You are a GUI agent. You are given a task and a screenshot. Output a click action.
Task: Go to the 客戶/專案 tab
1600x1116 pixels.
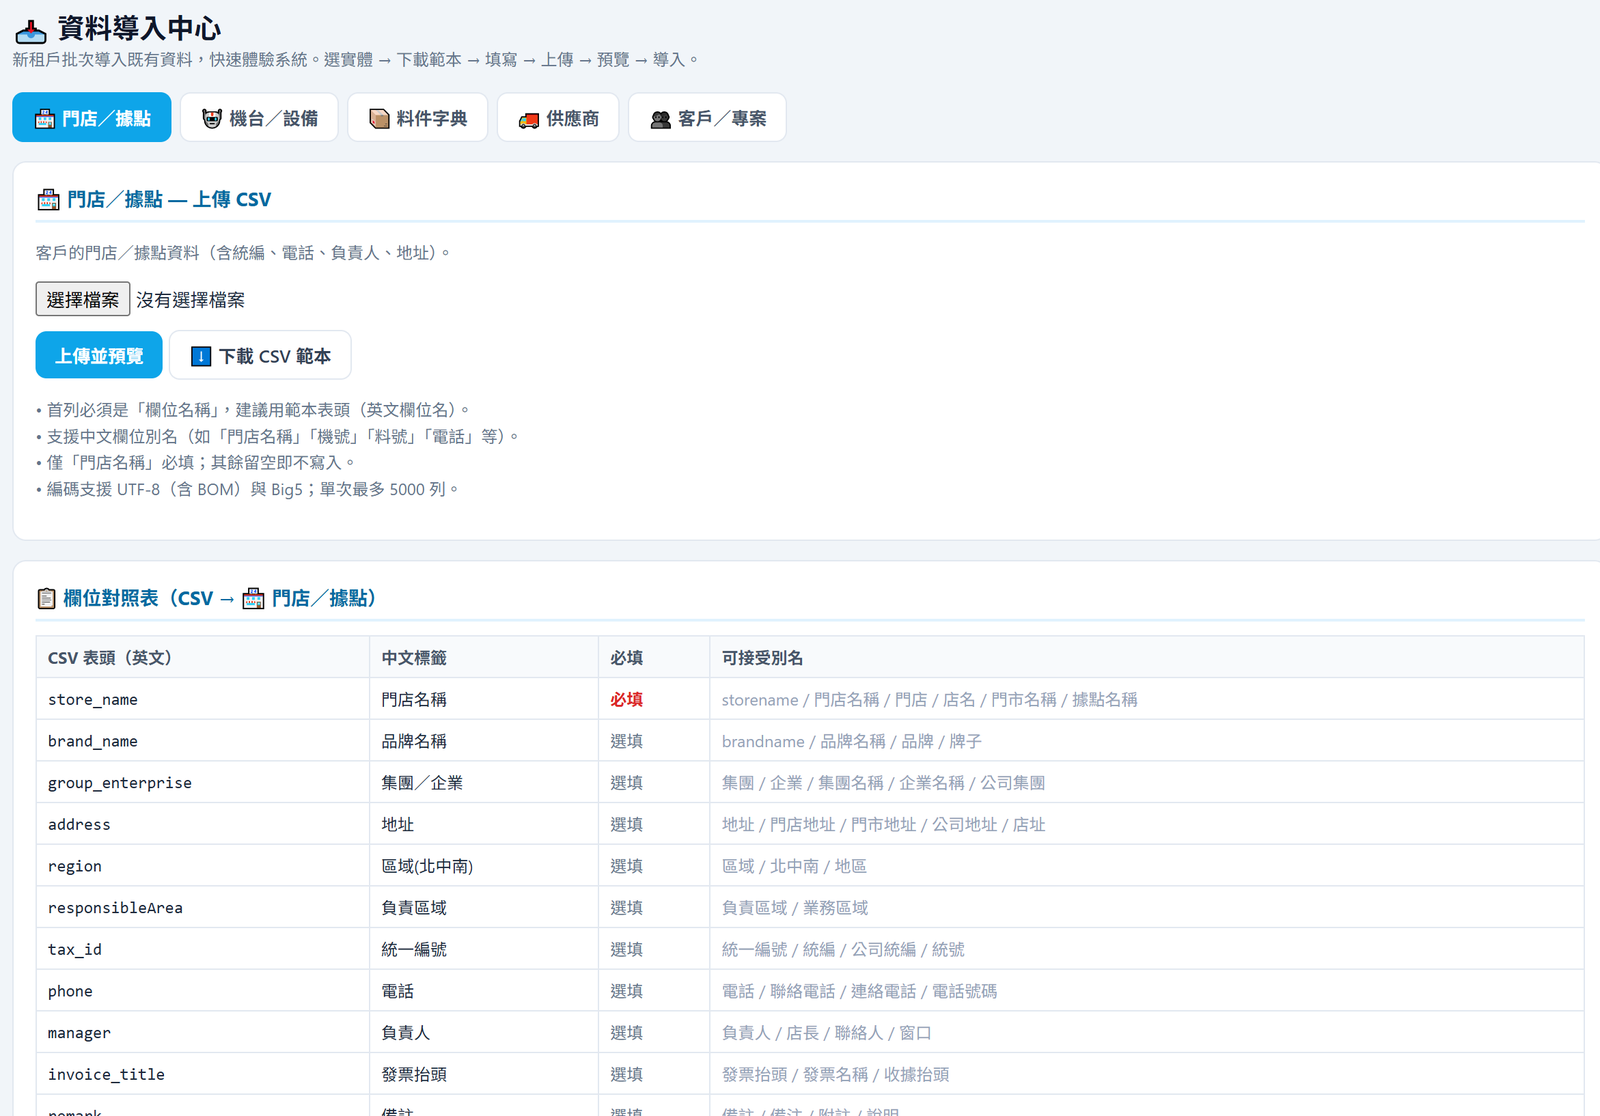click(x=707, y=118)
